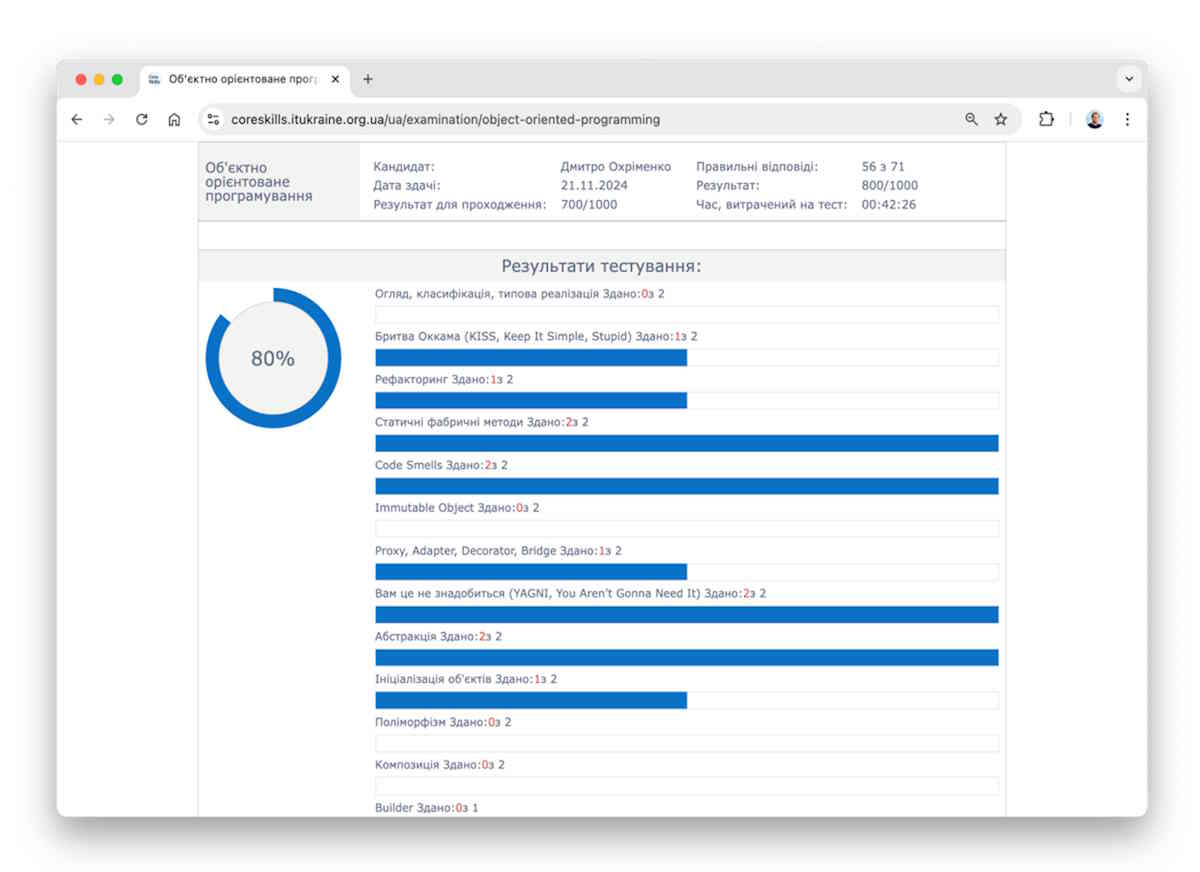Click the Бритва Оккама (KISS) label
The width and height of the screenshot is (1200, 872).
[x=536, y=336]
